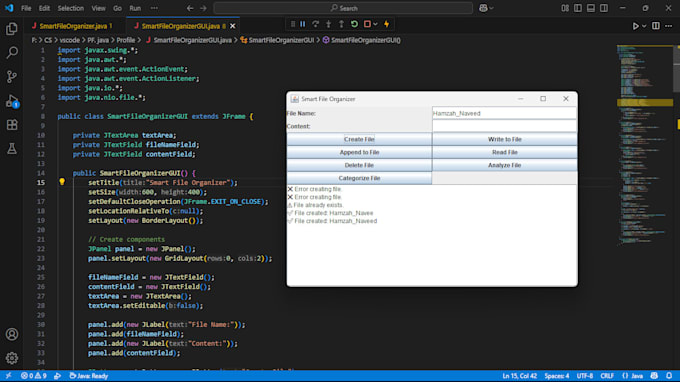Image resolution: width=680 pixels, height=382 pixels.
Task: Restart the debug session
Action: click(354, 24)
